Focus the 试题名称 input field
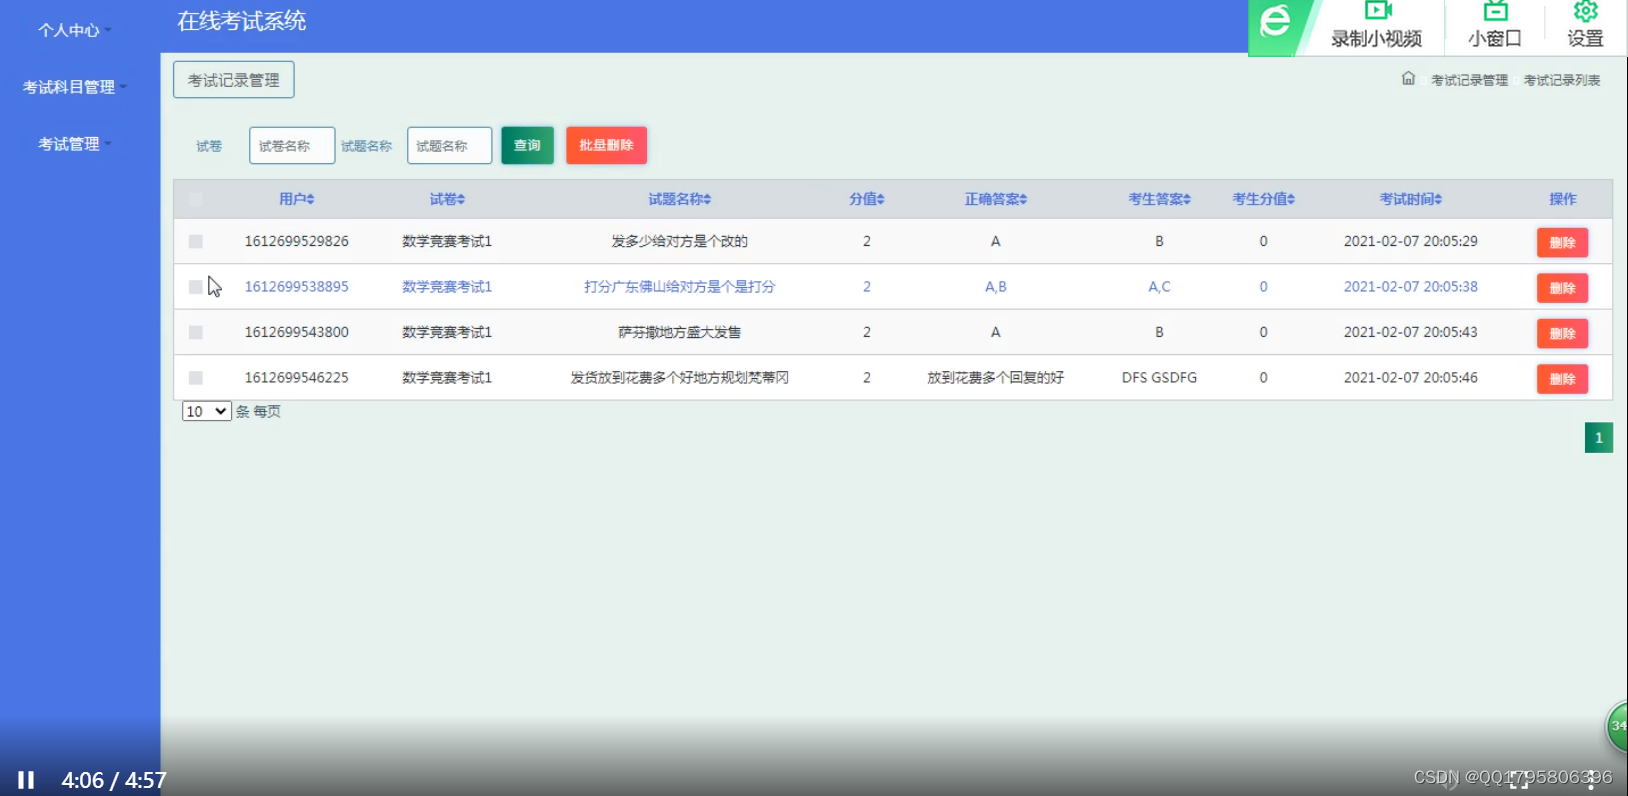This screenshot has height=796, width=1628. point(449,145)
